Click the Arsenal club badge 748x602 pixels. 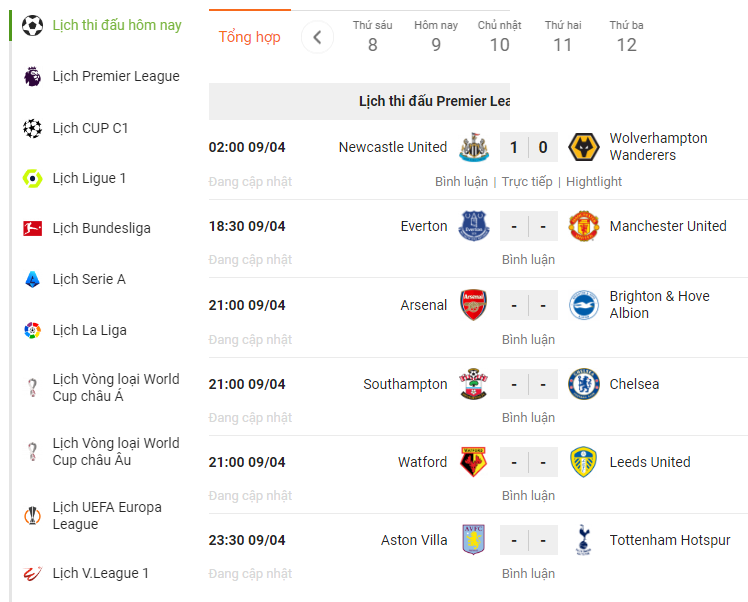click(474, 305)
